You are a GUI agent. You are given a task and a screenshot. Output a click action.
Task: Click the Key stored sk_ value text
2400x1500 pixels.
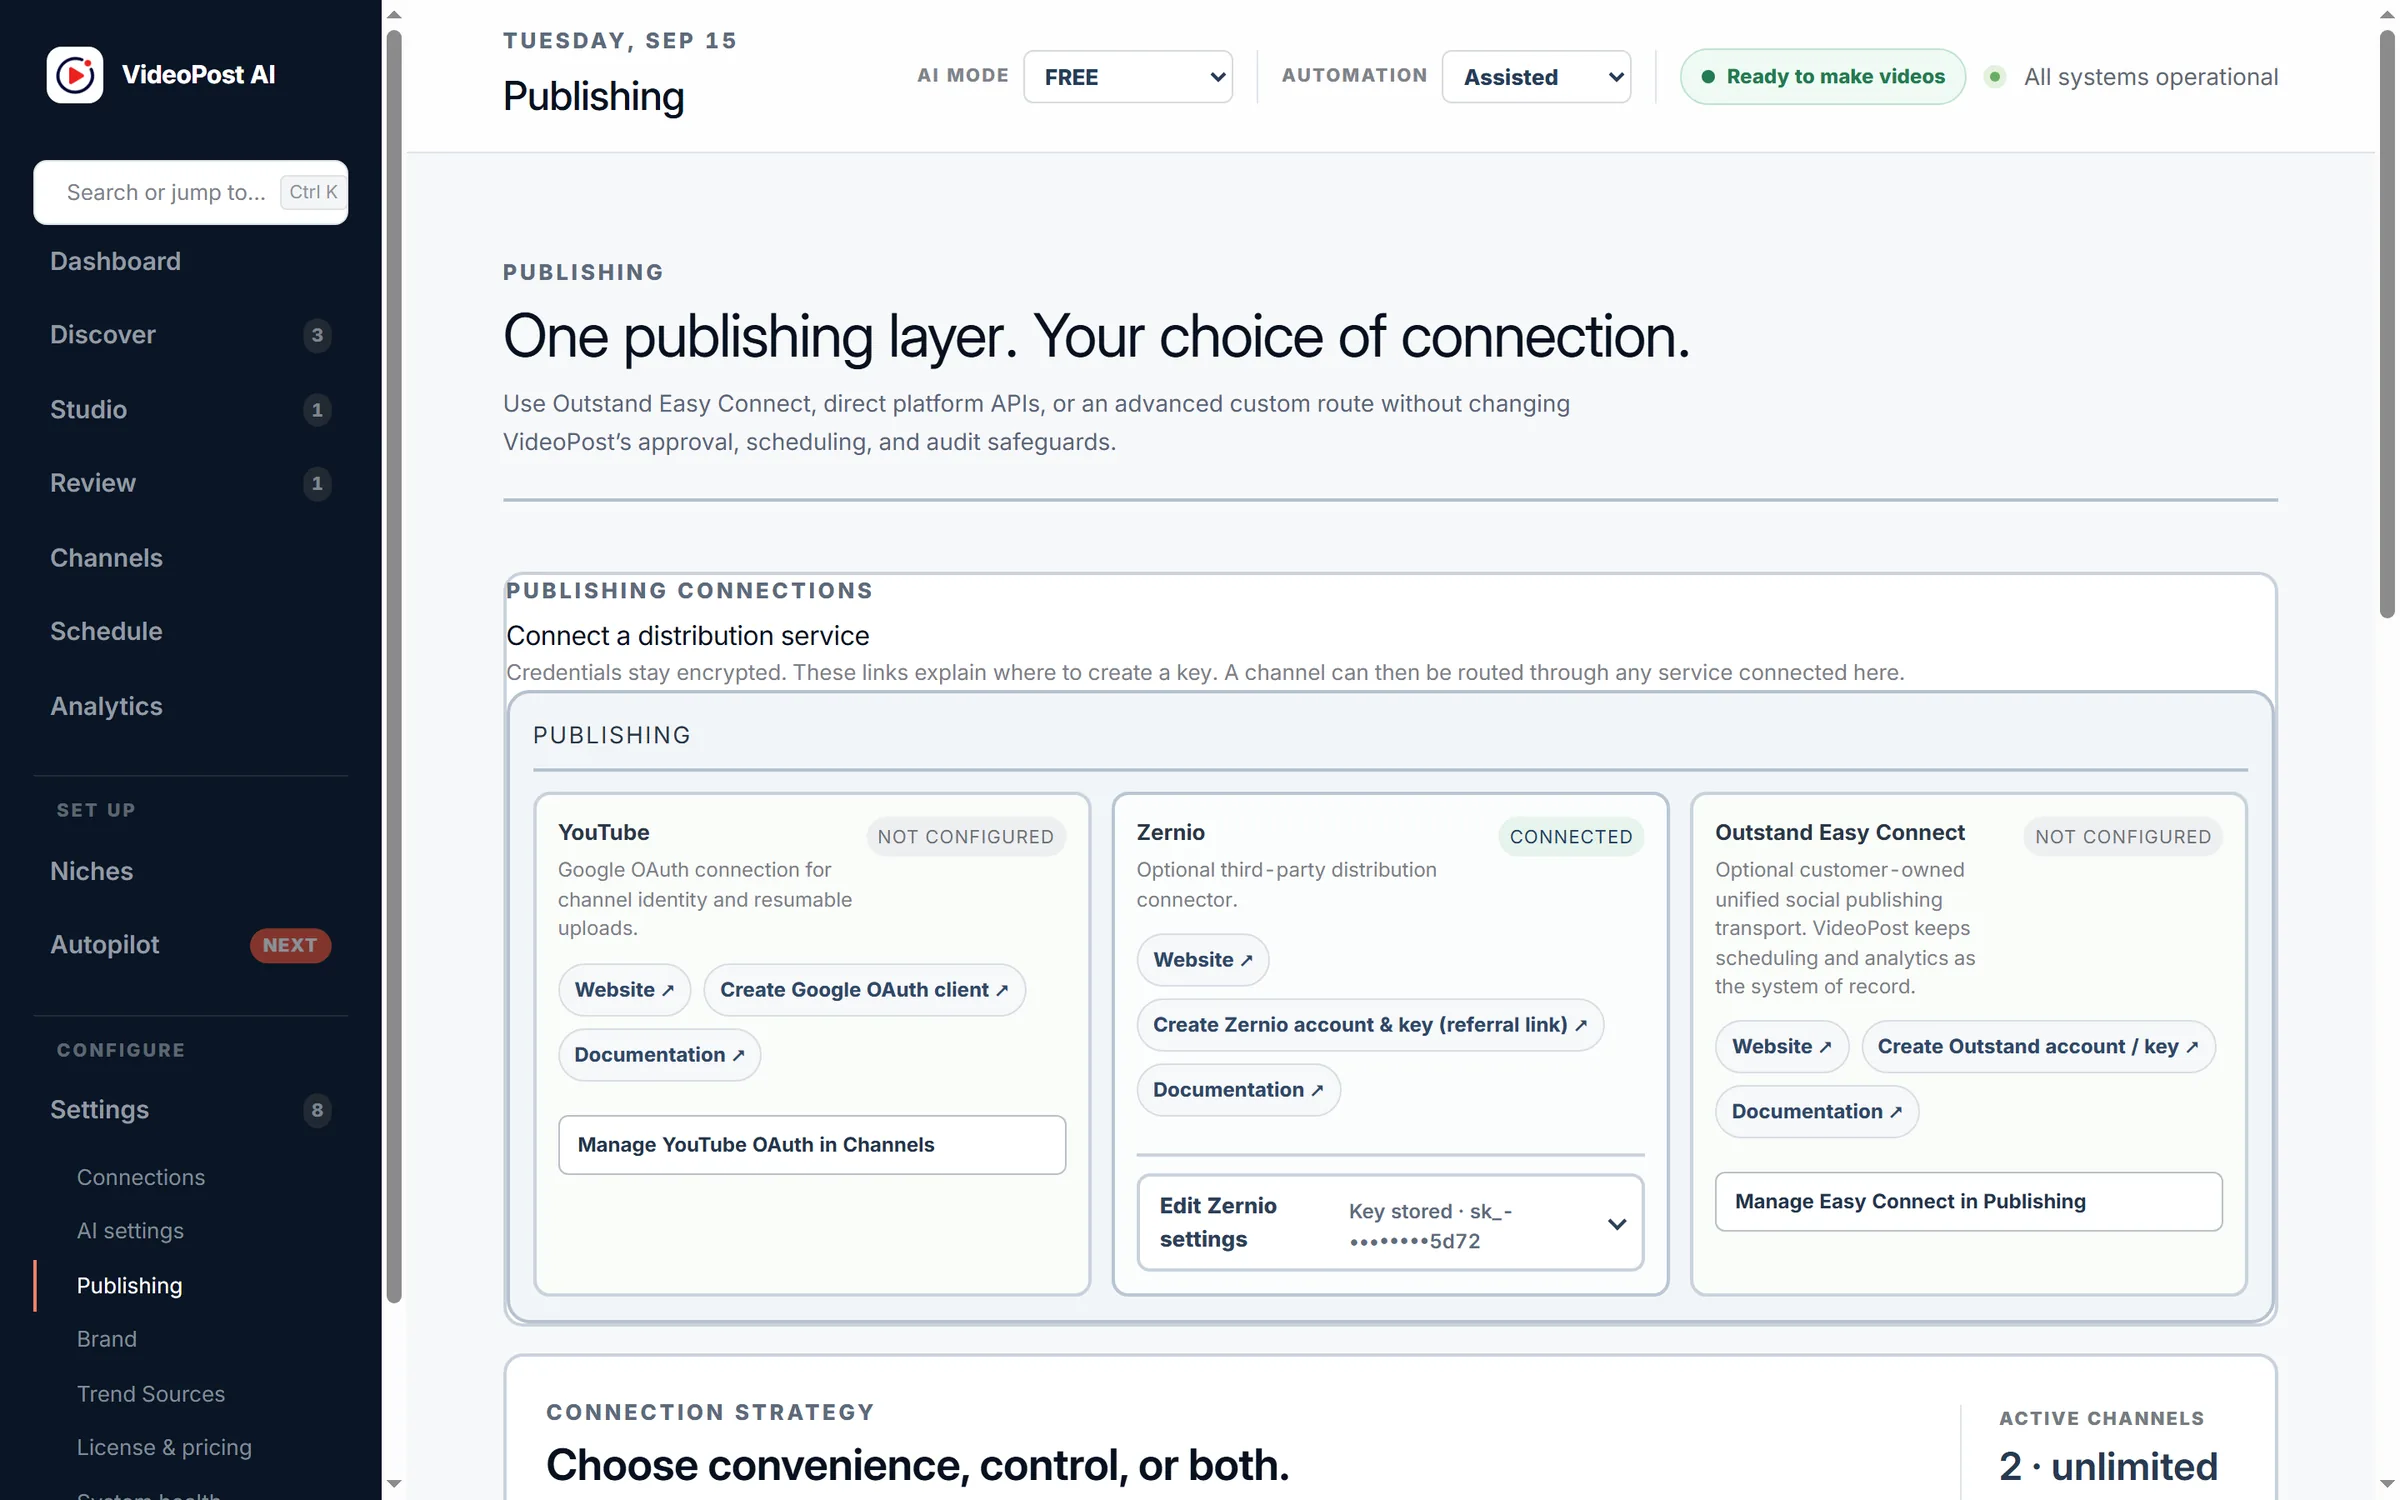[x=1430, y=1226]
